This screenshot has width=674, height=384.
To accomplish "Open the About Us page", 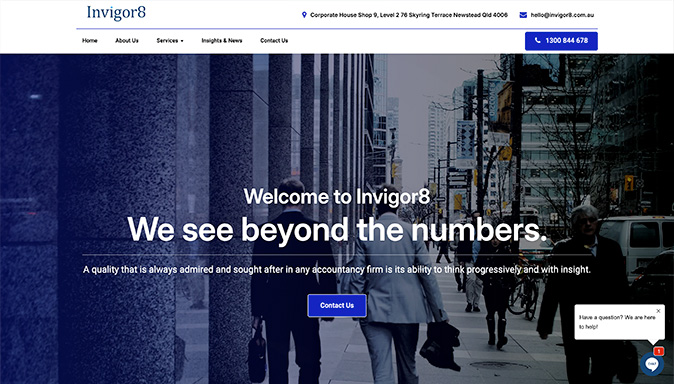I will coord(127,41).
